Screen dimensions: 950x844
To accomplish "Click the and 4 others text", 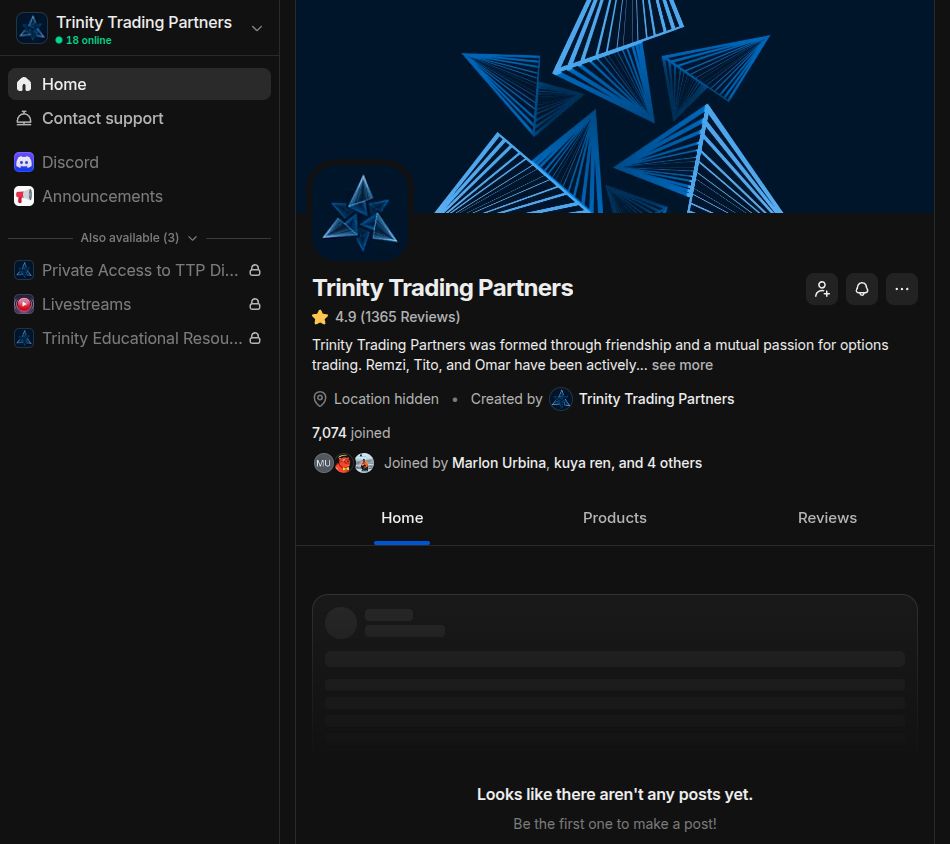I will (660, 464).
